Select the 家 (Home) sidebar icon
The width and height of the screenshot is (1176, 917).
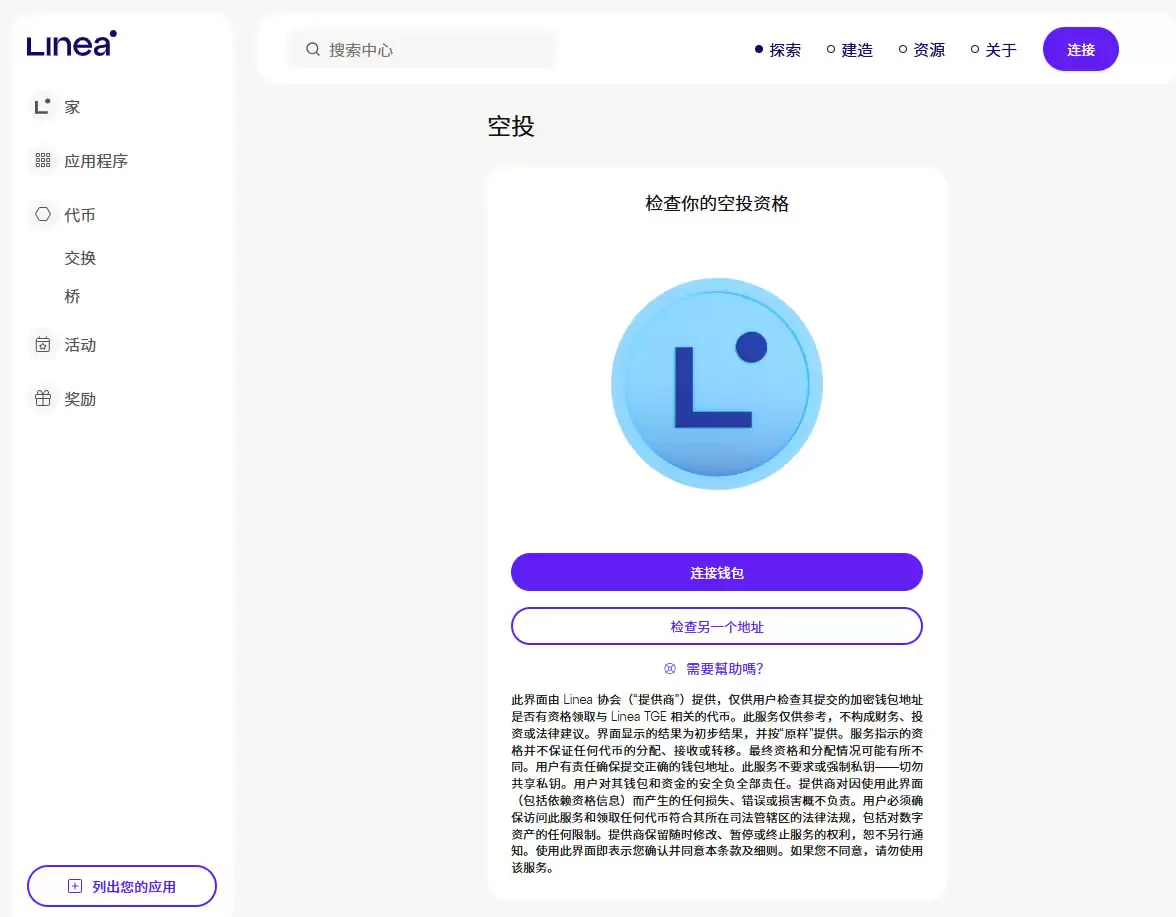coord(42,106)
